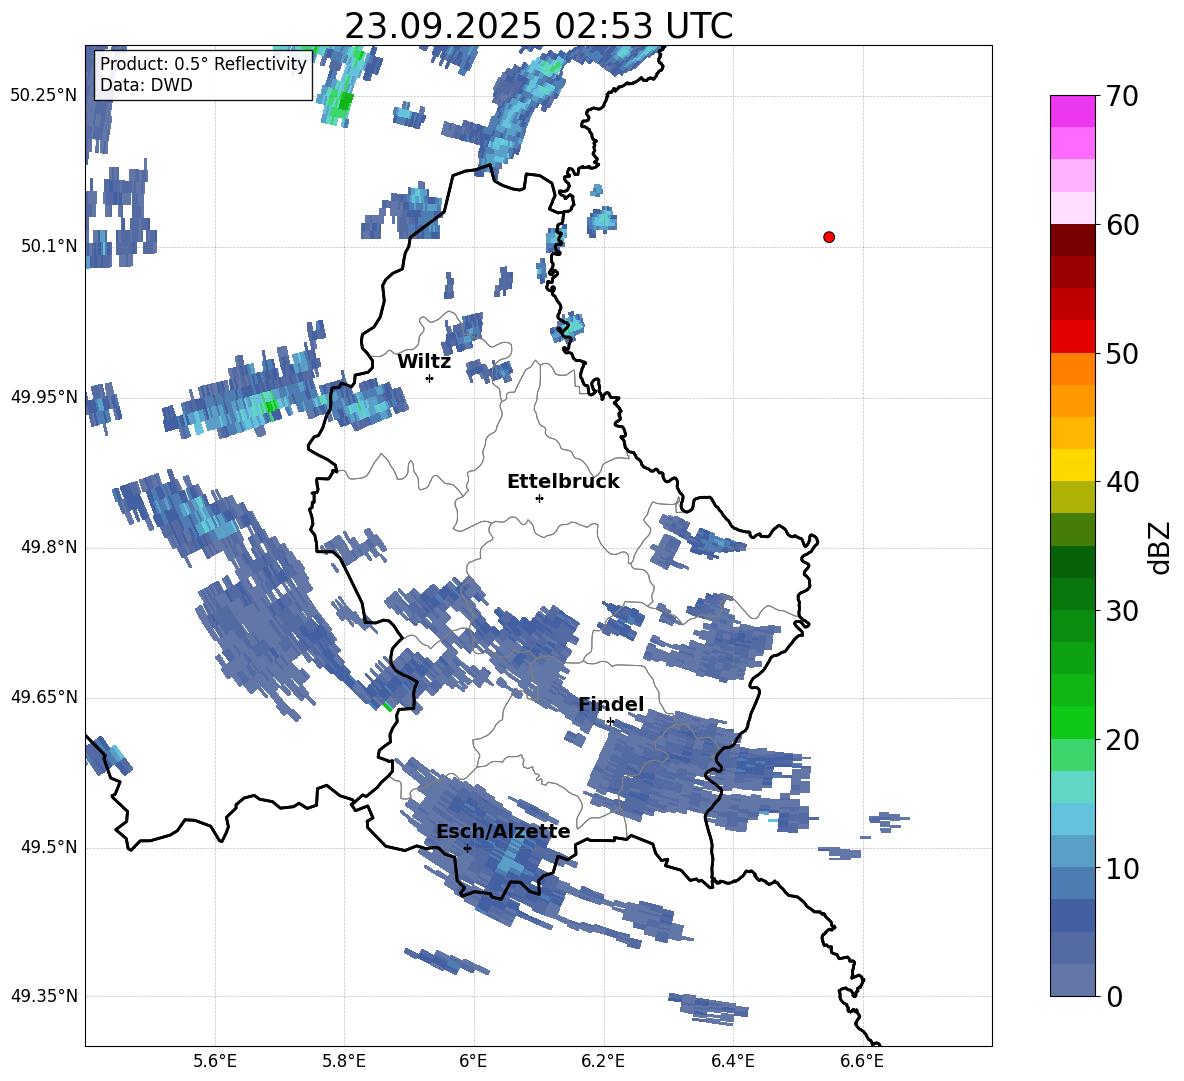
Task: Click the colorbar 30 tick value
Action: pyautogui.click(x=1122, y=611)
